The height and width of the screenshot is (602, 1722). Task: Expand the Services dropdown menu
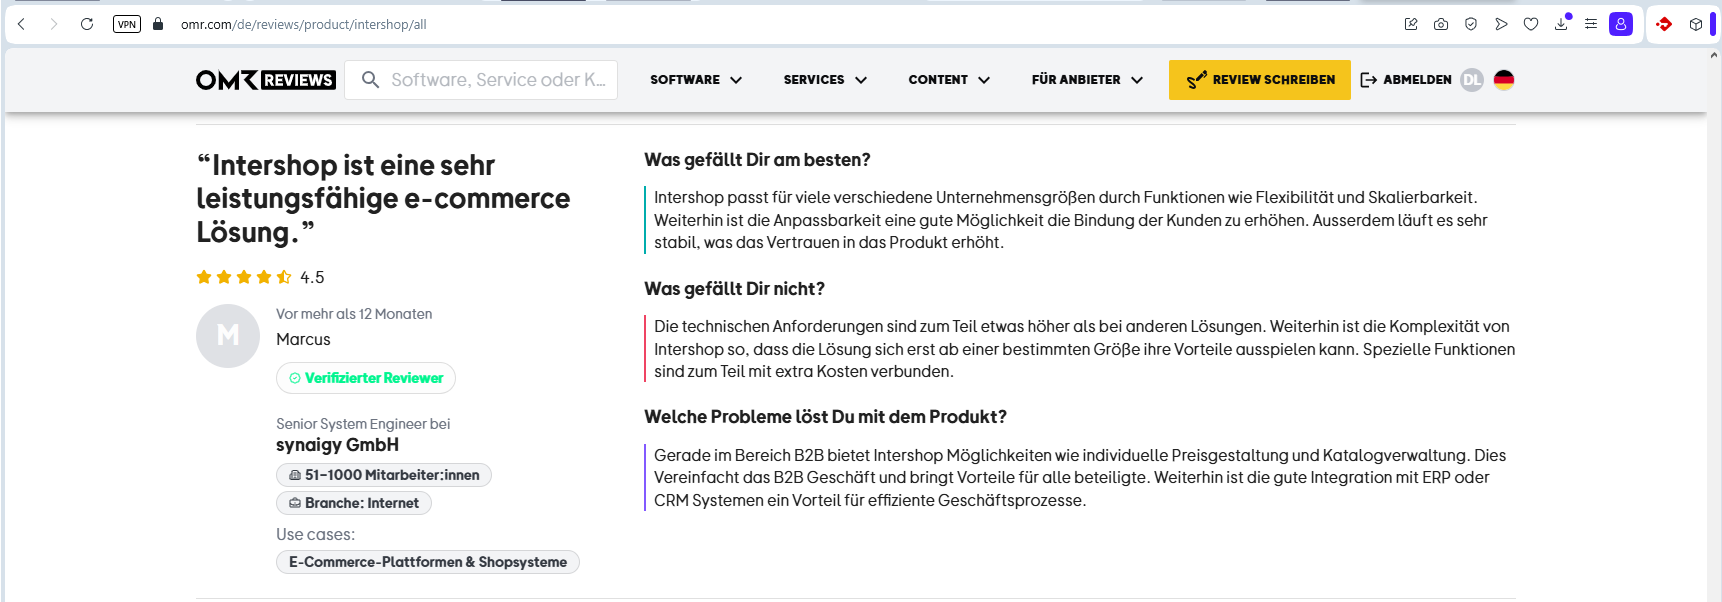[824, 80]
